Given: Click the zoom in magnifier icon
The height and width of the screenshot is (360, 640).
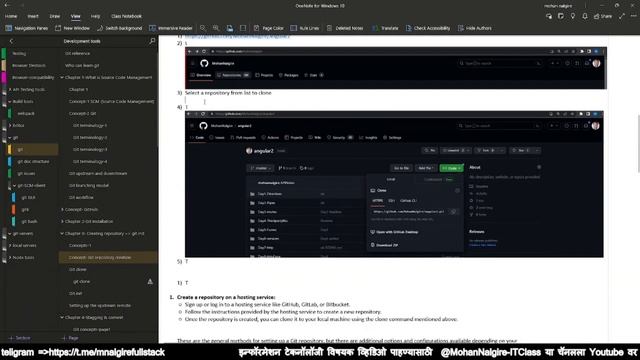Looking at the screenshot, I should point(216,28).
